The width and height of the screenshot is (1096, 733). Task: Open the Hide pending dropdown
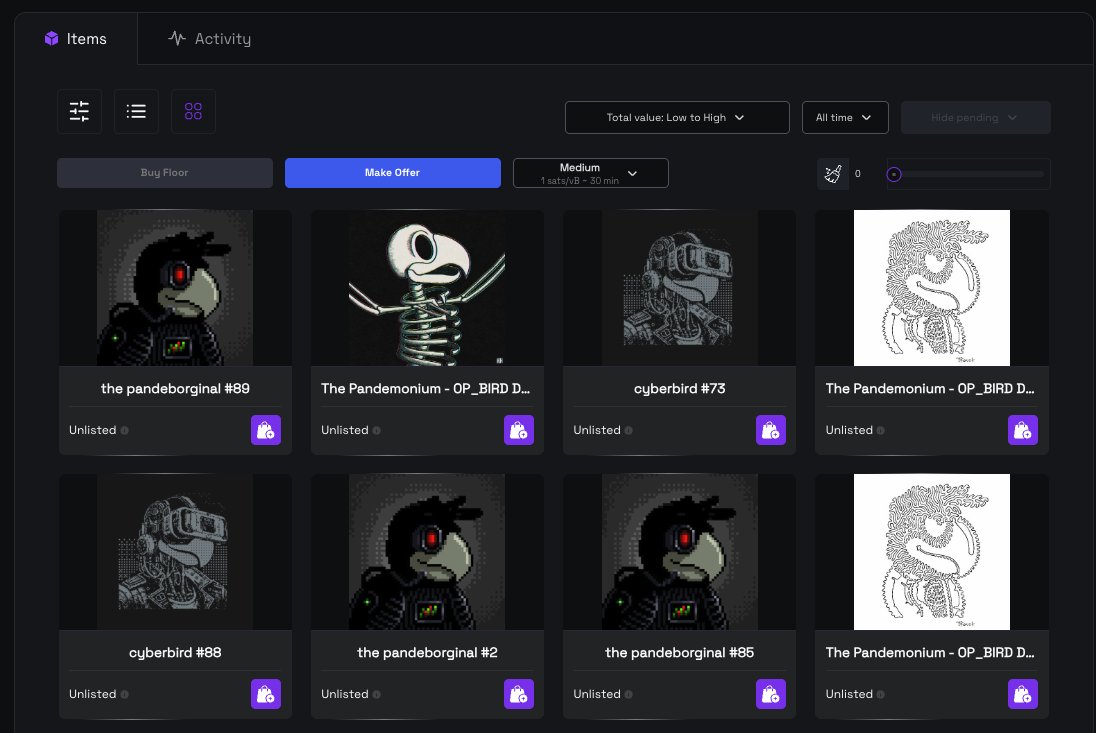pos(976,117)
